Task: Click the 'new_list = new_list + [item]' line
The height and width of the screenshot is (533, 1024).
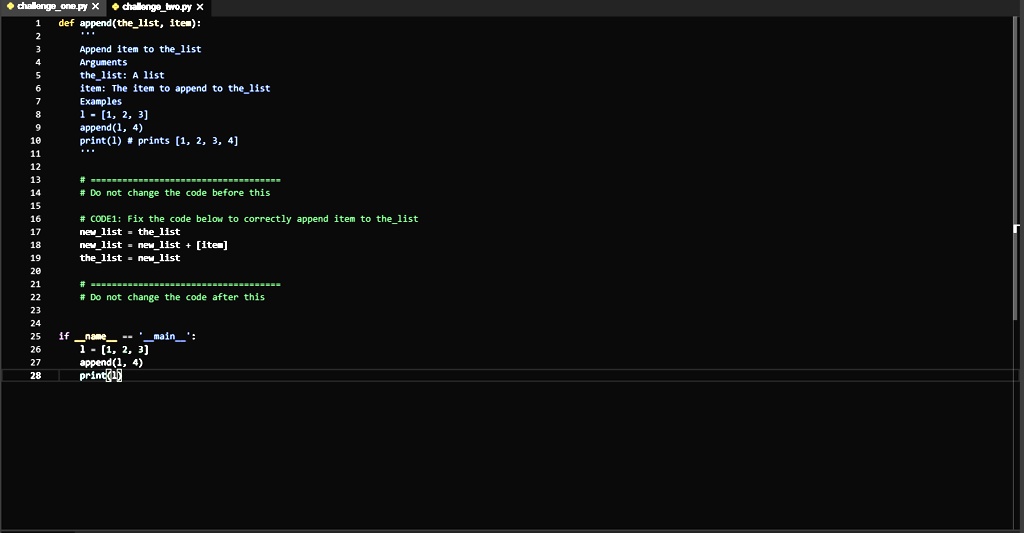Action: click(x=153, y=245)
